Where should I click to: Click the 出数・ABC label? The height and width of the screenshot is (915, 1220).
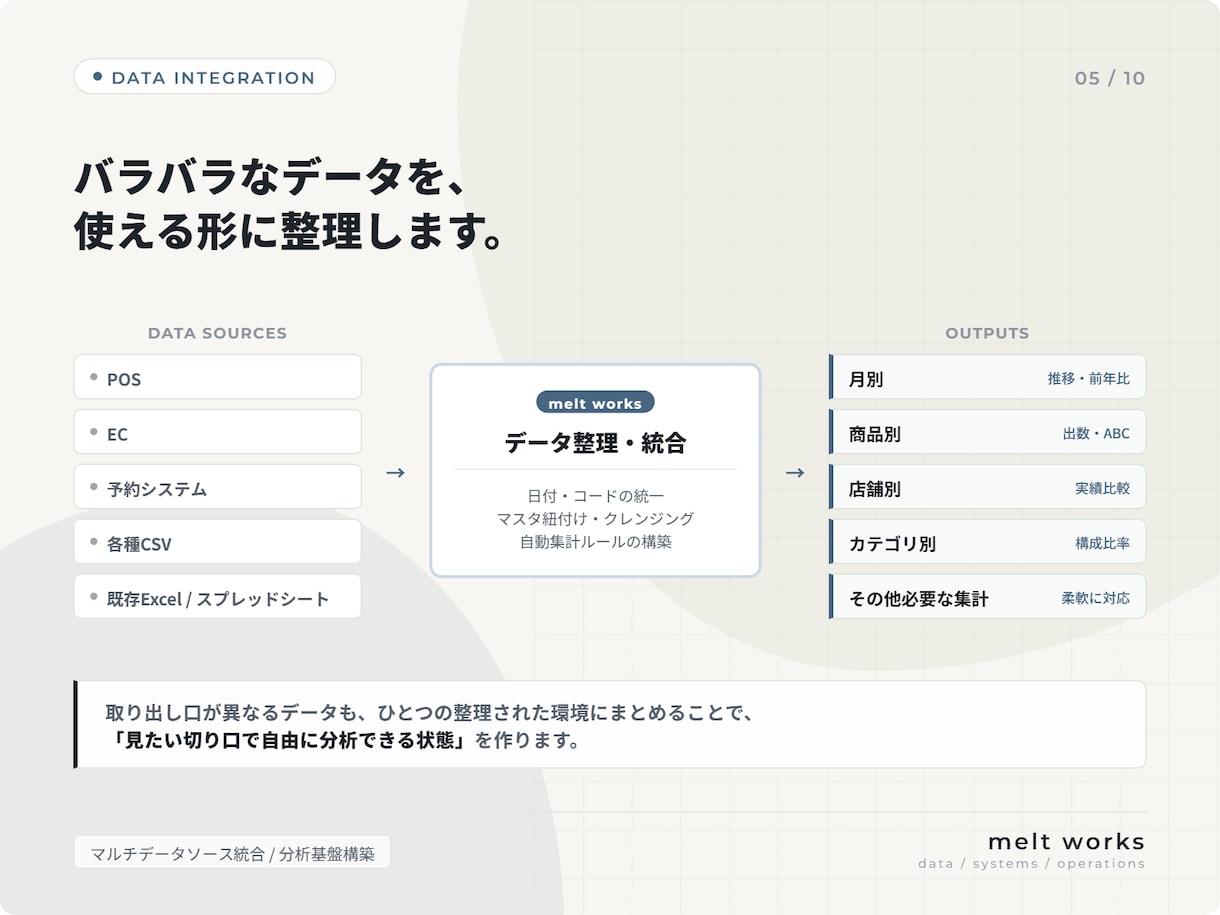point(1096,434)
